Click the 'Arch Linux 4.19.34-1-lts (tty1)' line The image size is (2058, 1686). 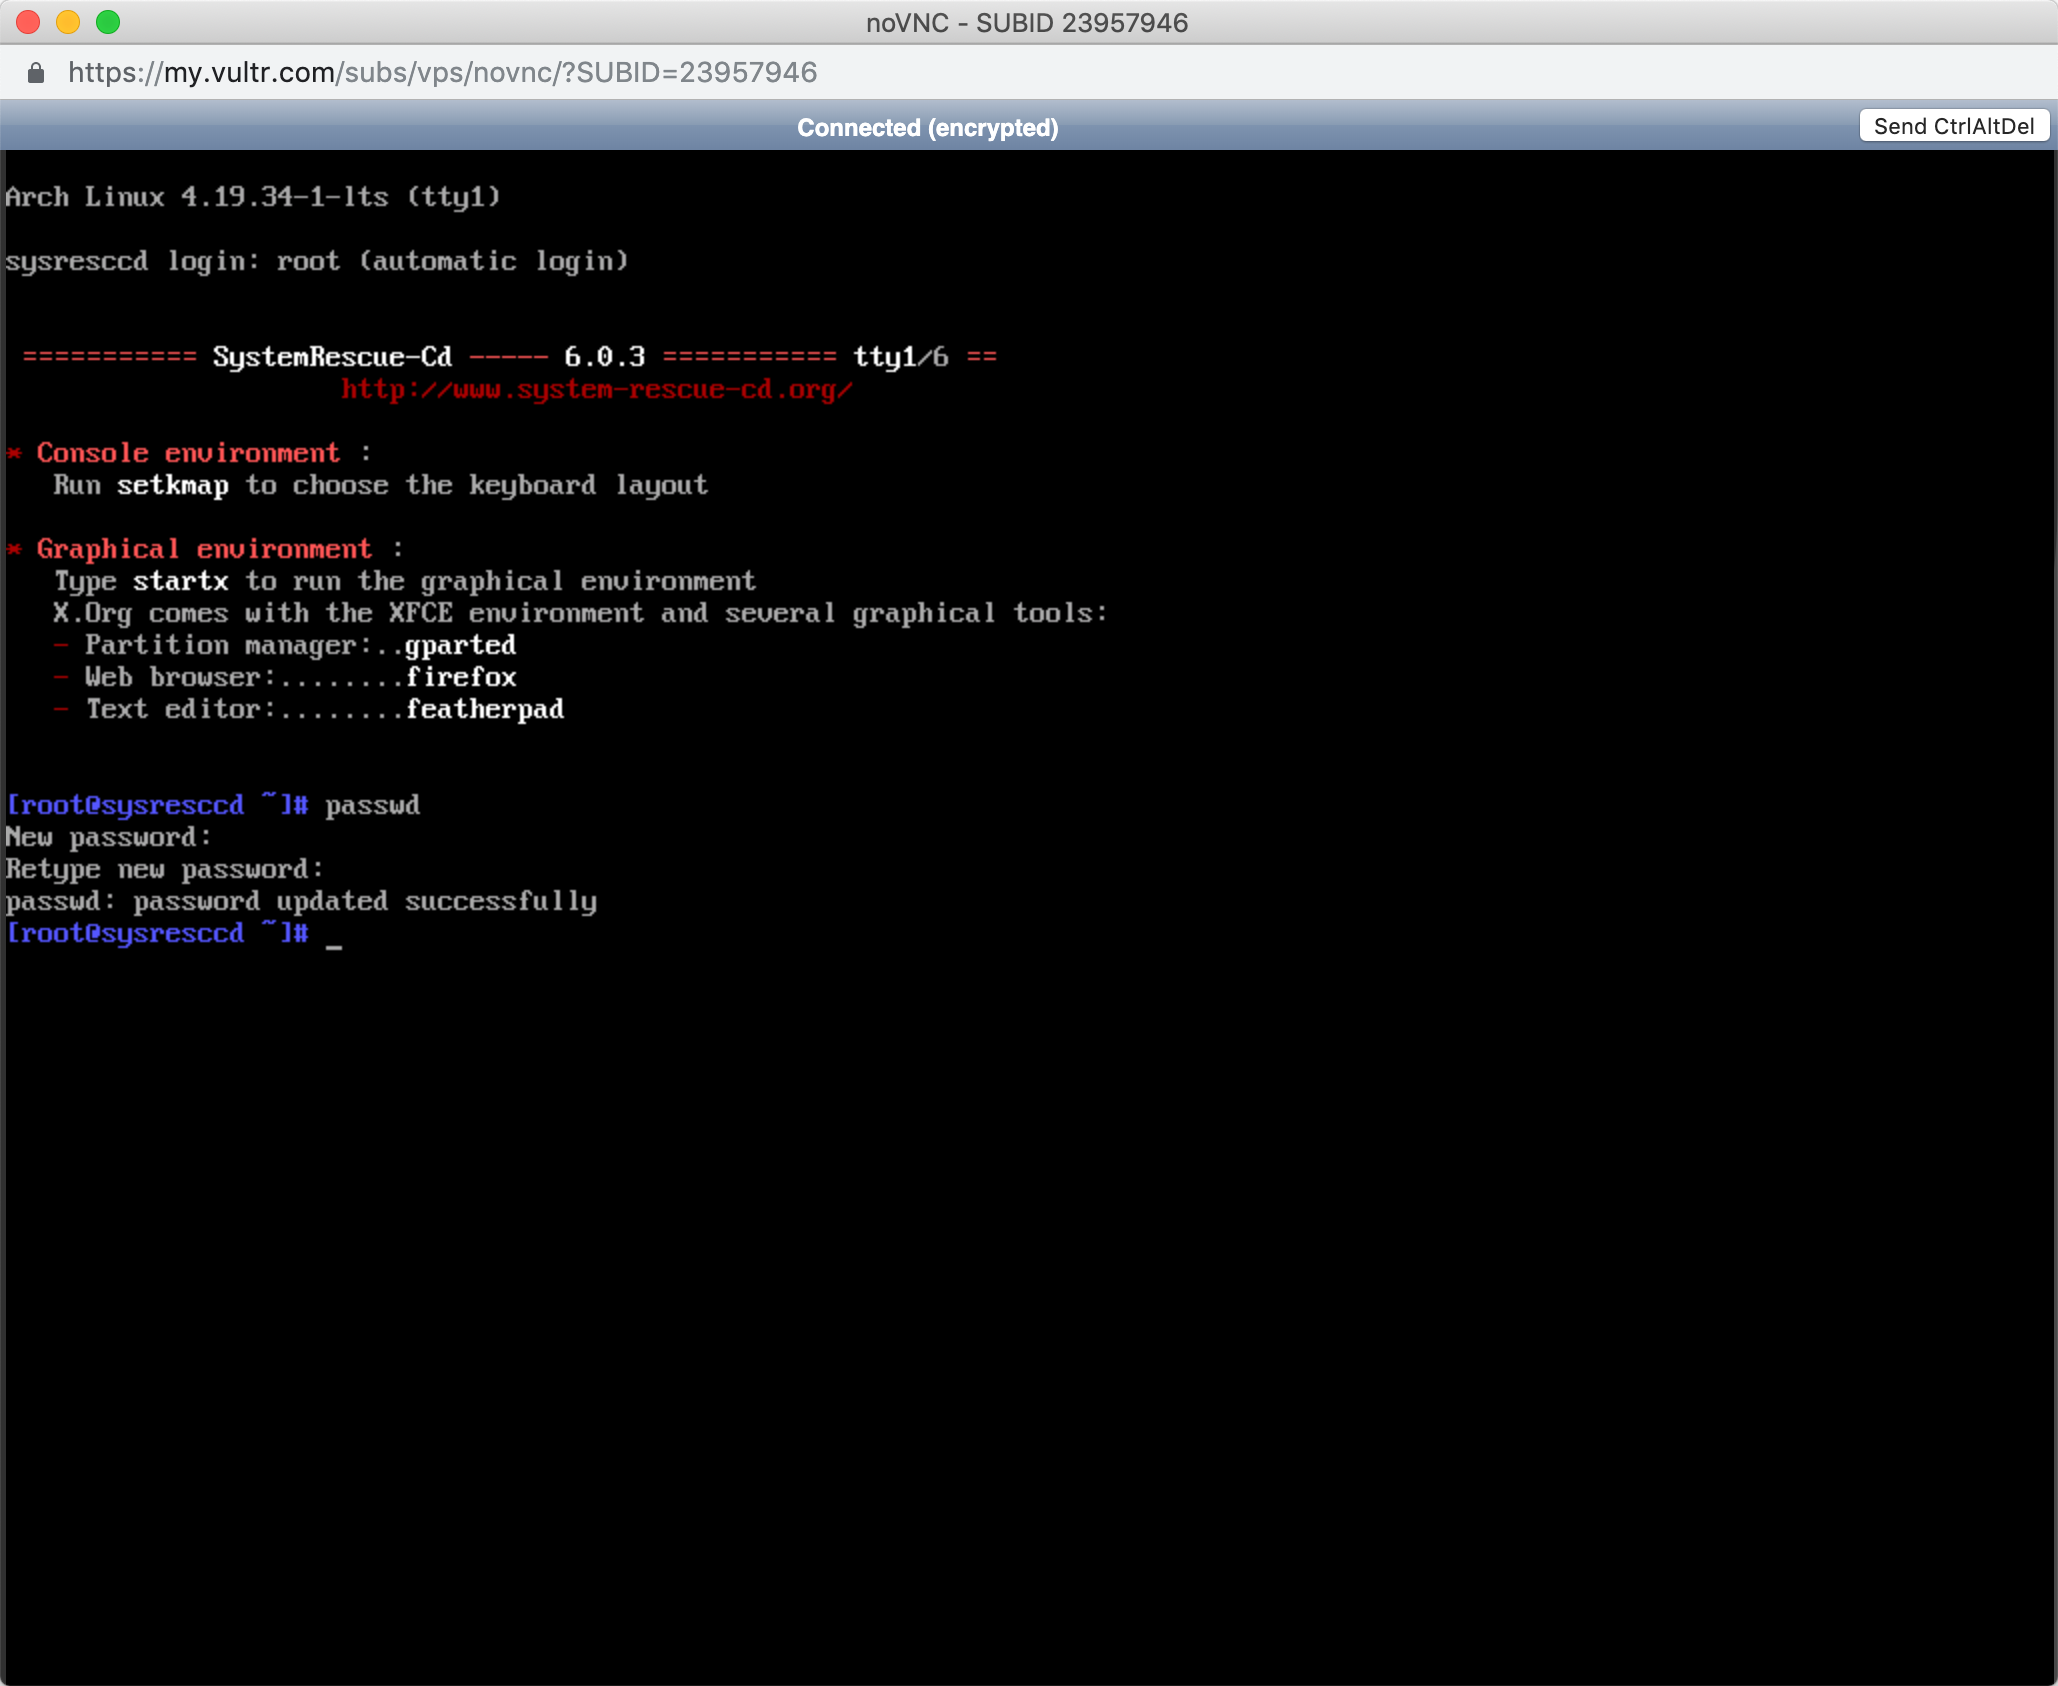tap(253, 197)
